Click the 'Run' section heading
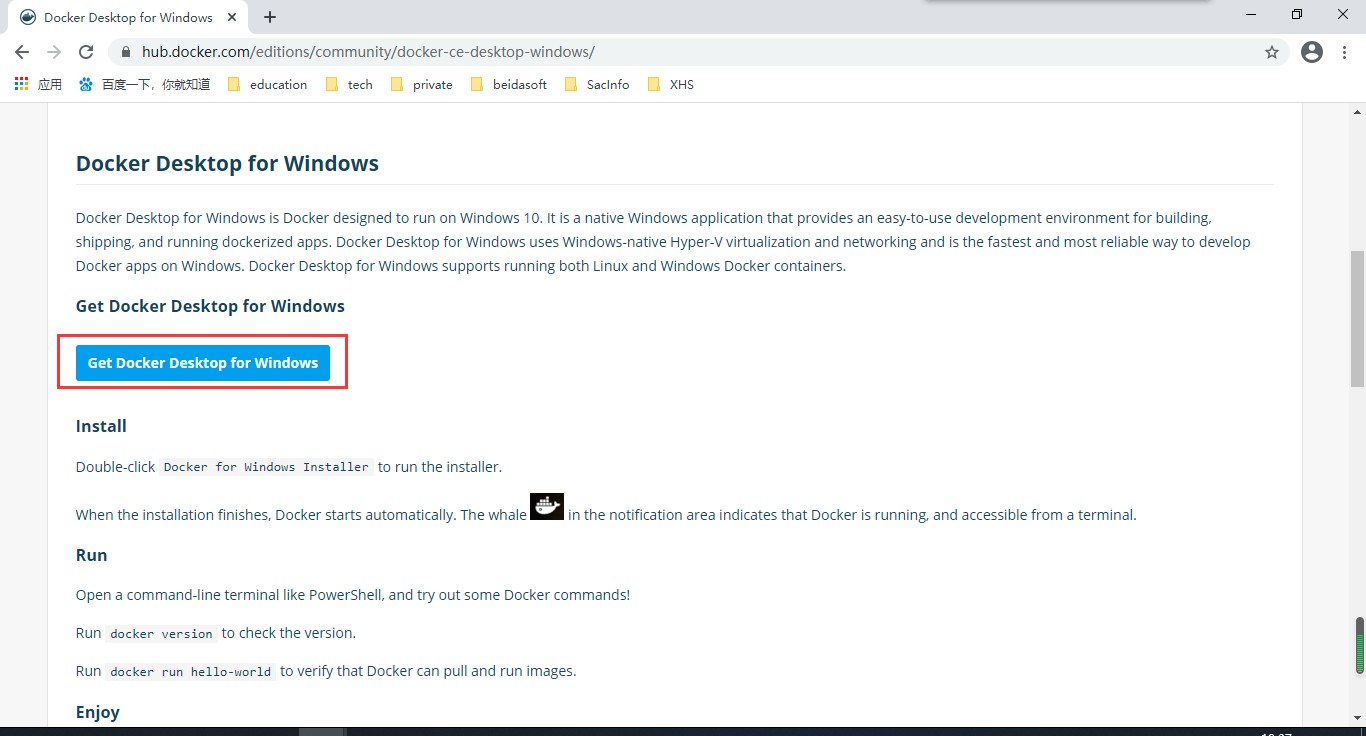 (x=92, y=555)
